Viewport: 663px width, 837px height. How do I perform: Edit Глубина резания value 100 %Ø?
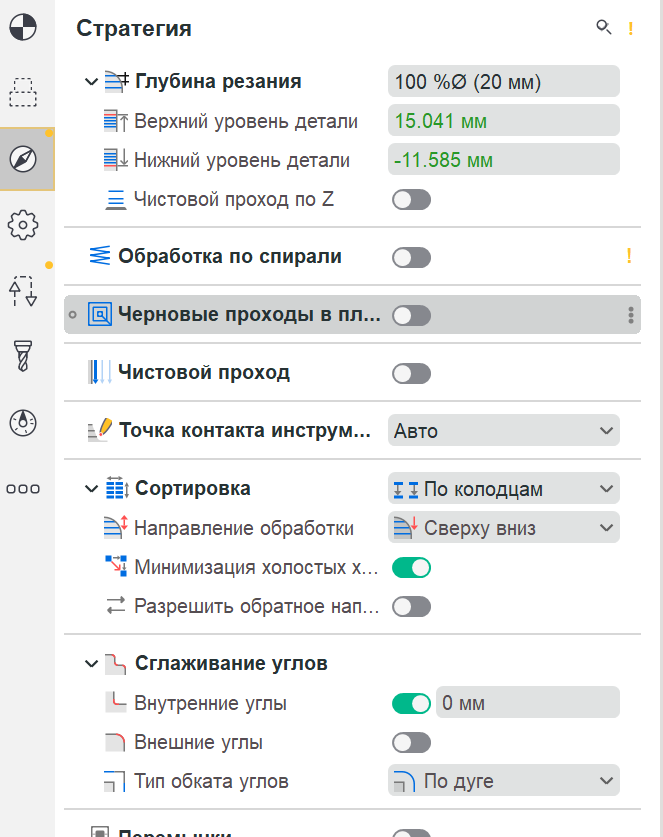pyautogui.click(x=503, y=82)
